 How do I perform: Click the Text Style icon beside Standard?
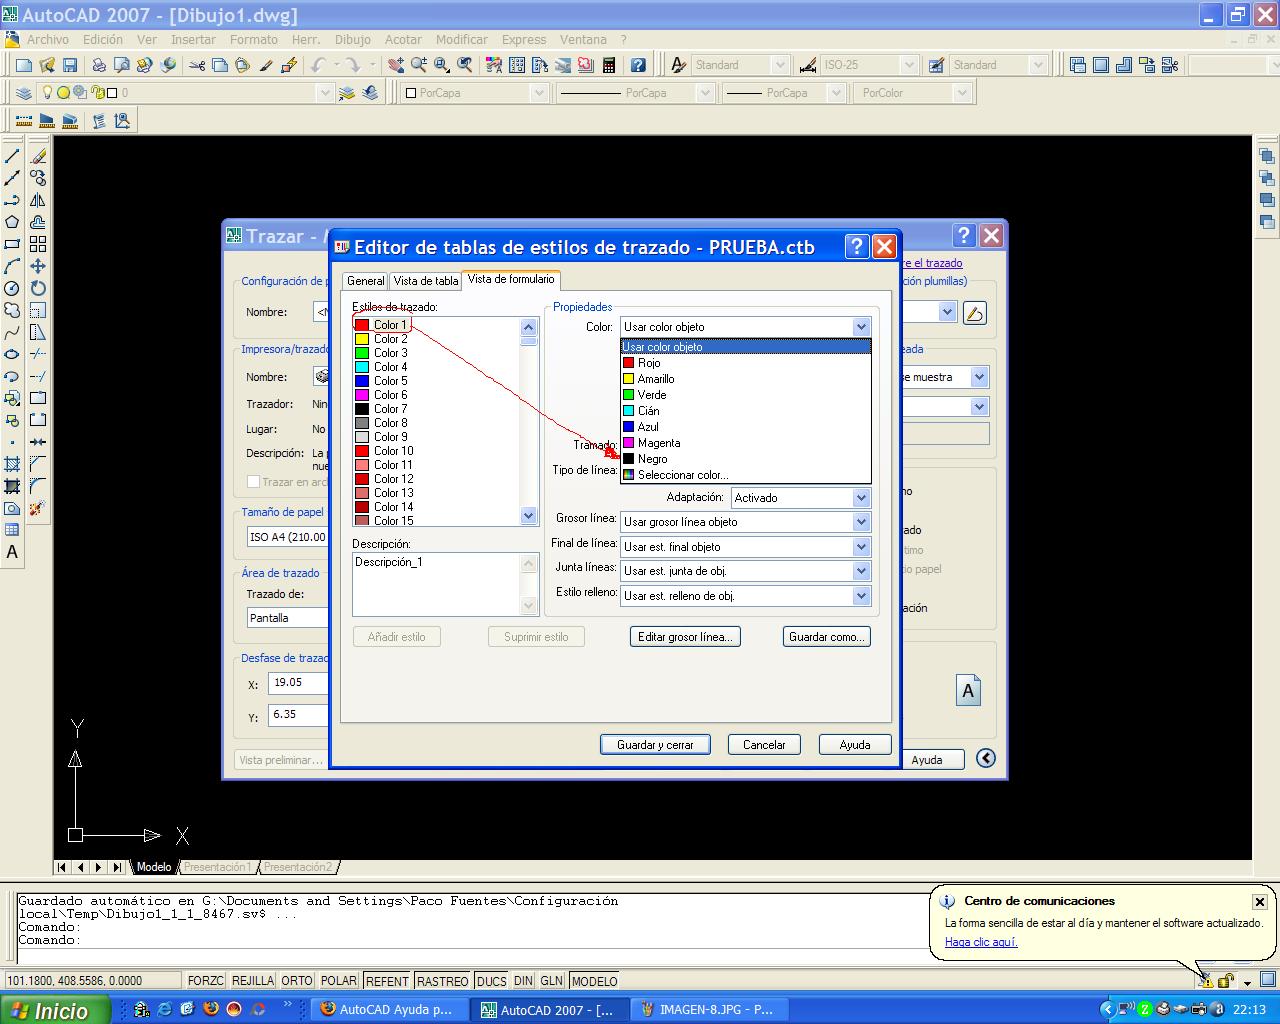coord(679,65)
